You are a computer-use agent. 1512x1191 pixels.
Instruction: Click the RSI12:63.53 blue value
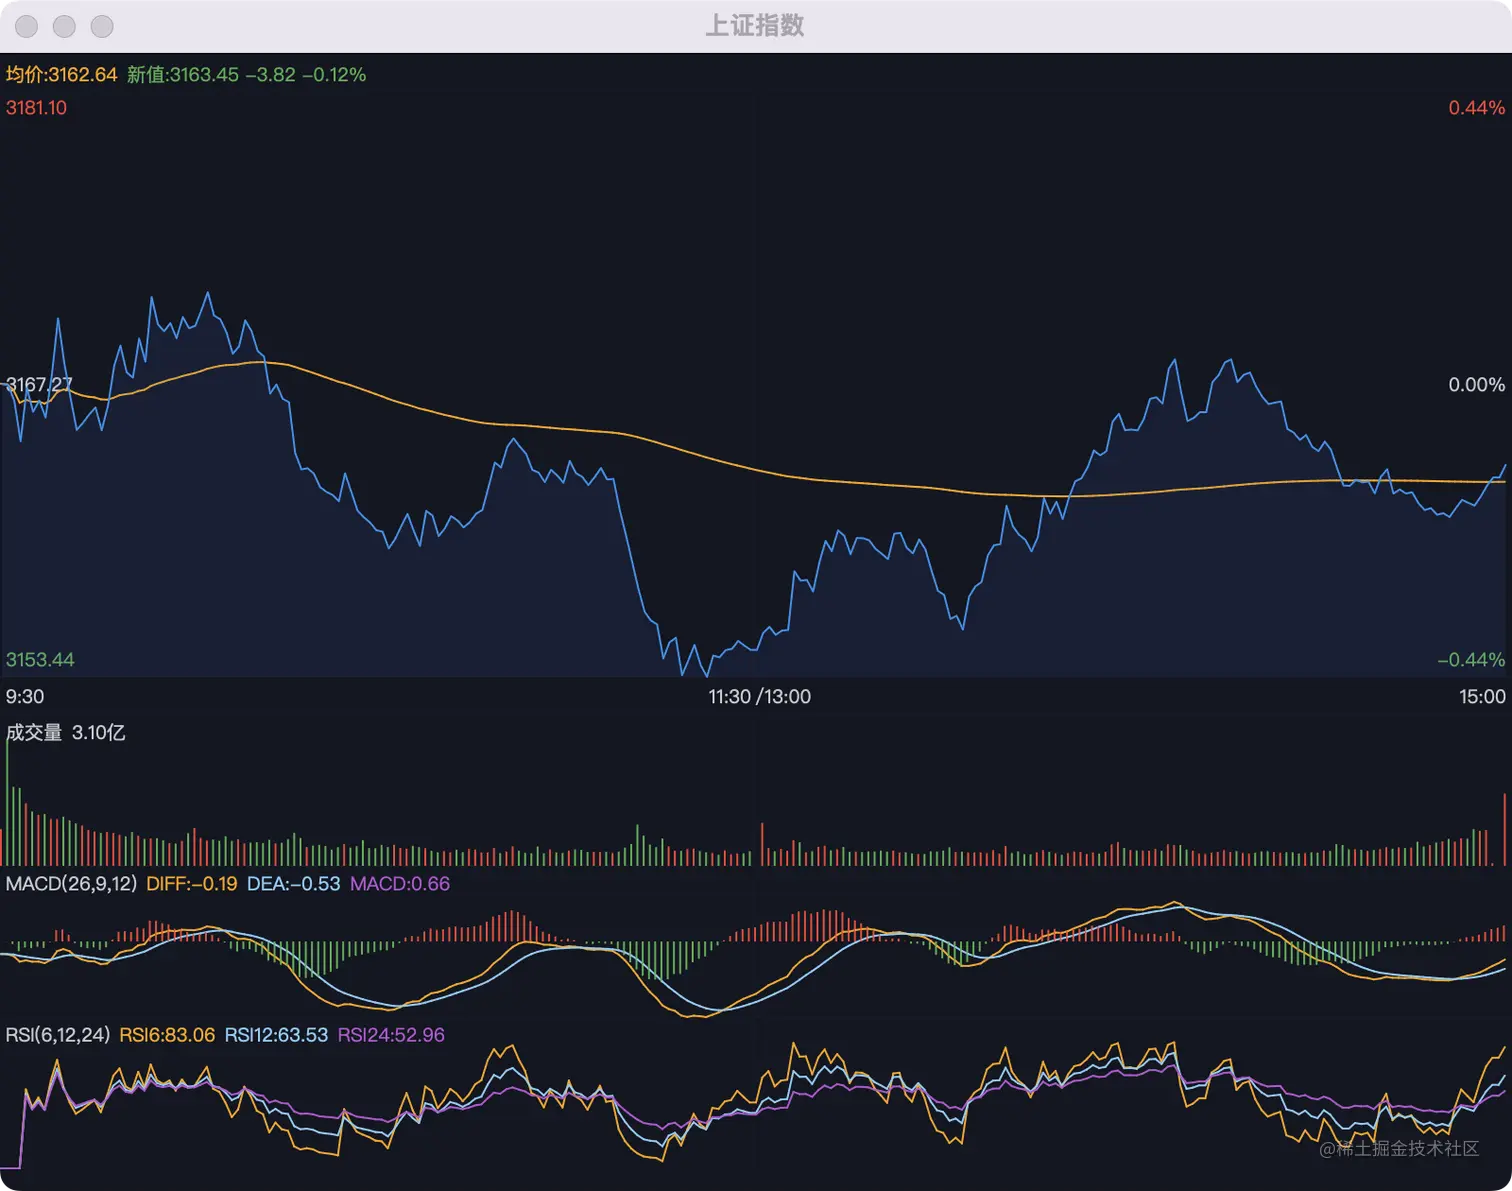click(x=276, y=1035)
